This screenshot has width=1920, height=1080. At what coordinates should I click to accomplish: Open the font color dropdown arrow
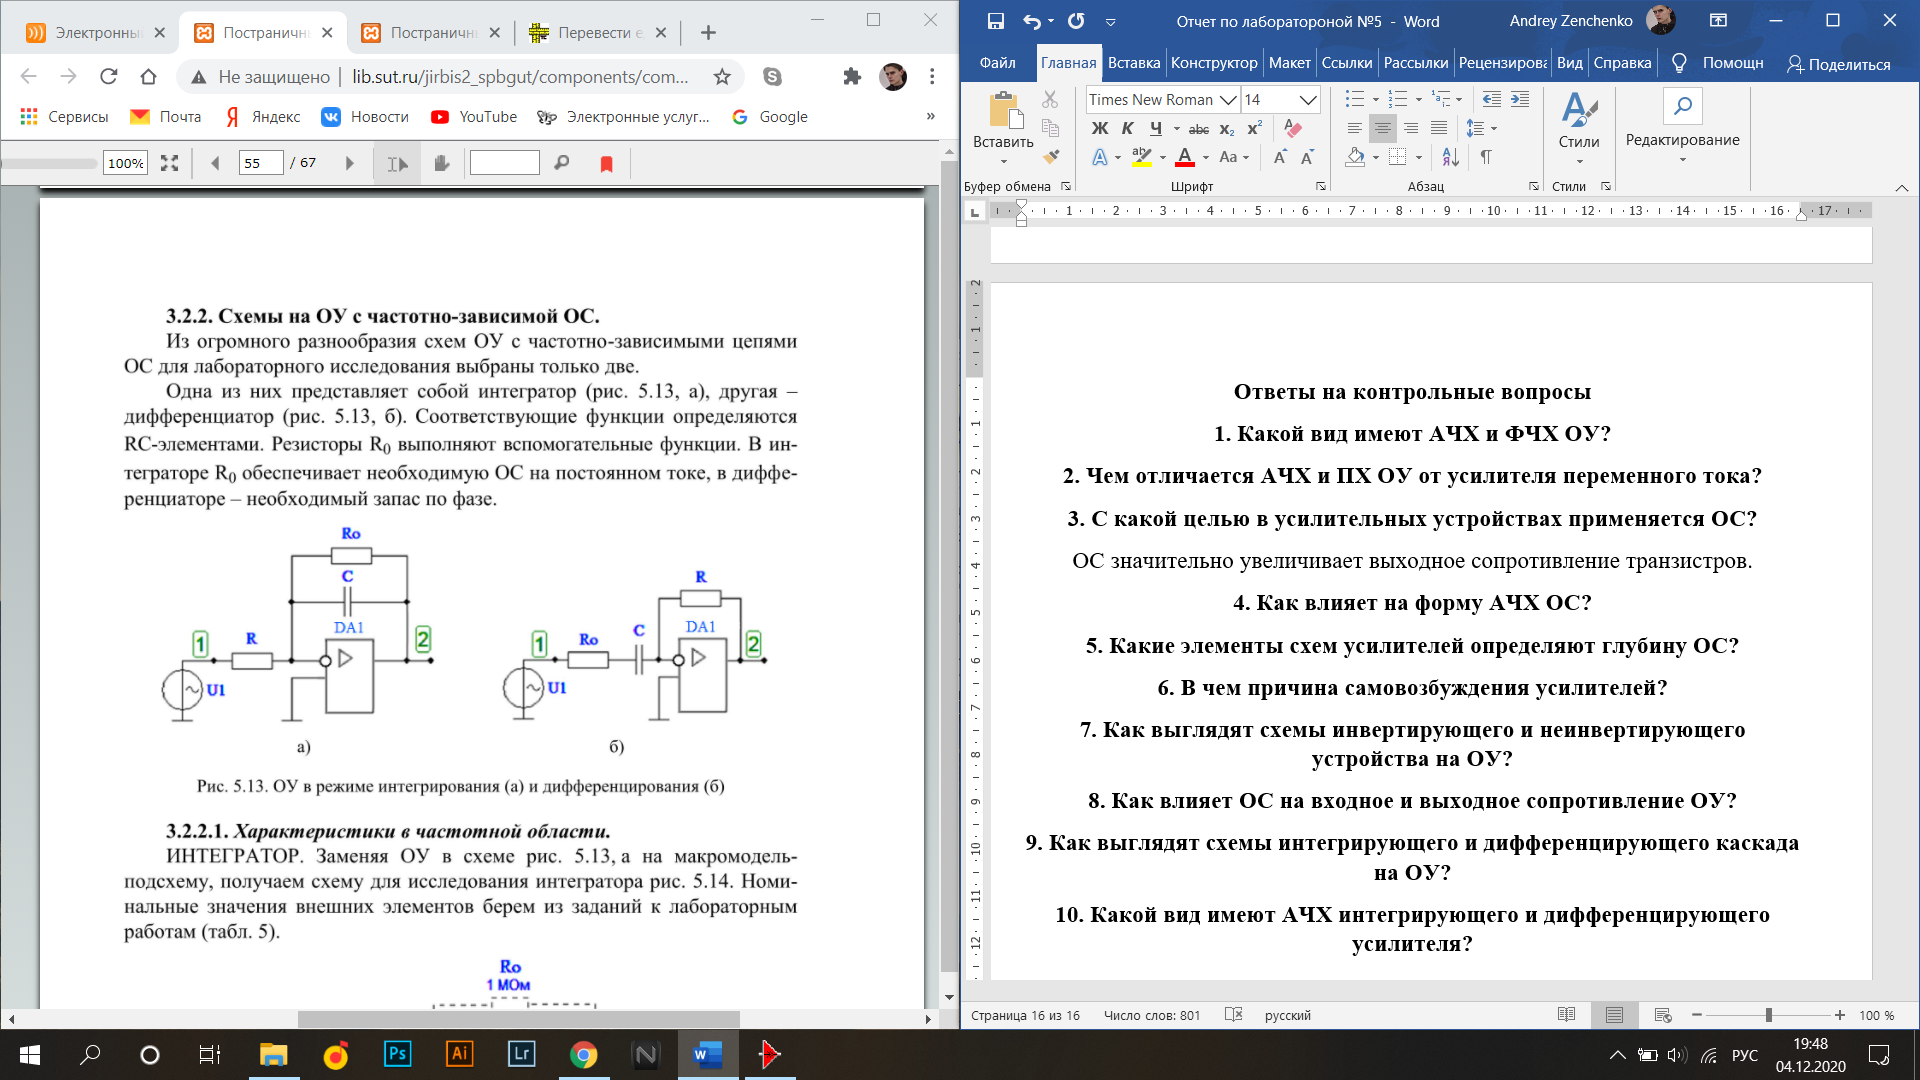click(x=1206, y=157)
